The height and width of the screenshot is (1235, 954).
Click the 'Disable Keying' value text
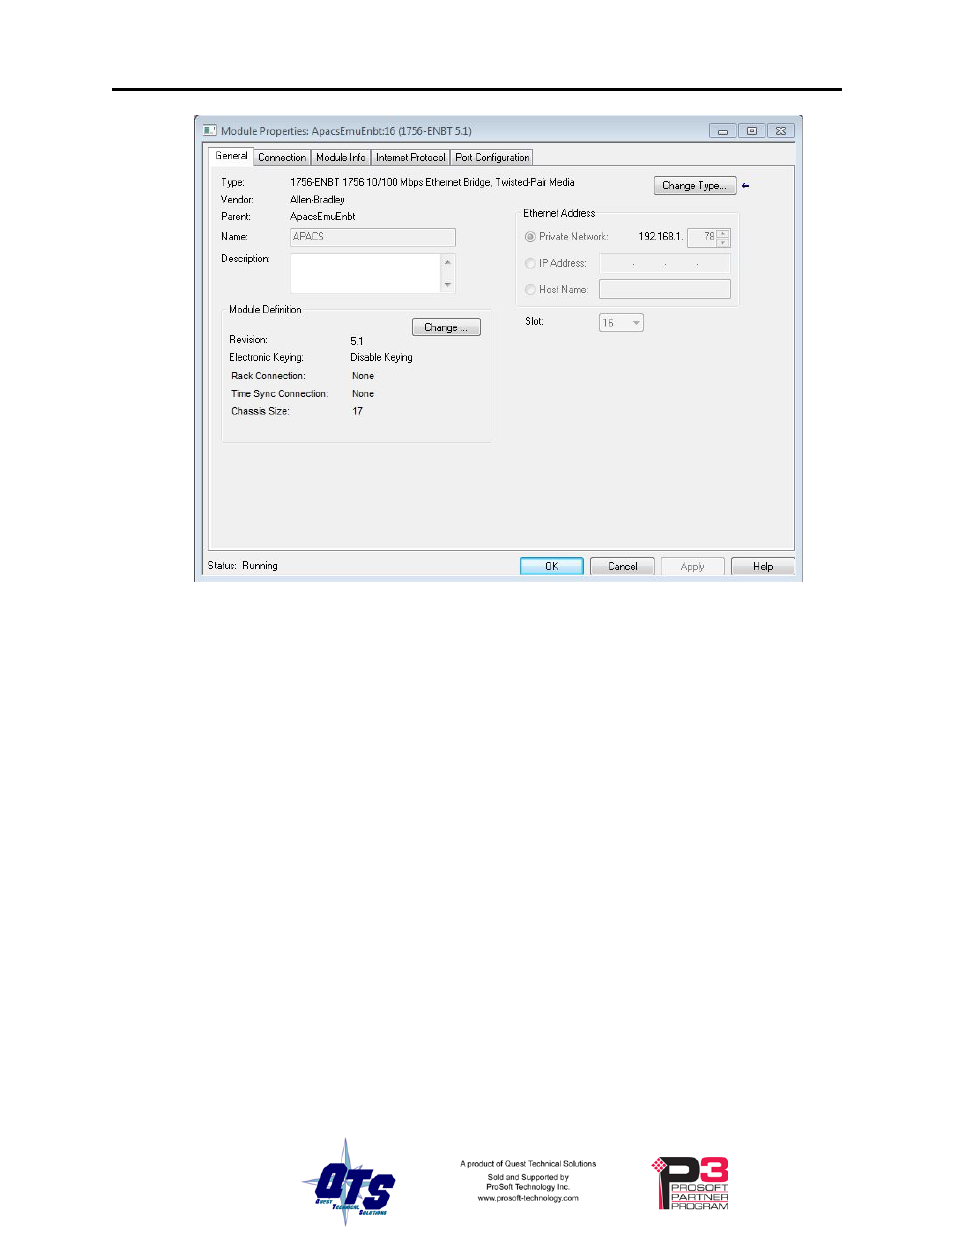pyautogui.click(x=381, y=358)
